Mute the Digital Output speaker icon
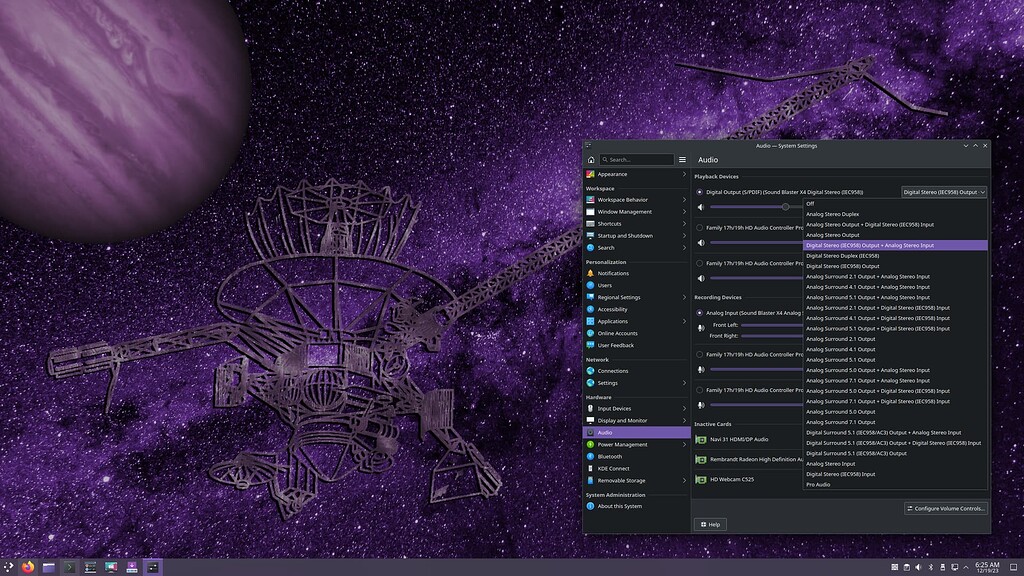This screenshot has height=576, width=1024. point(700,207)
